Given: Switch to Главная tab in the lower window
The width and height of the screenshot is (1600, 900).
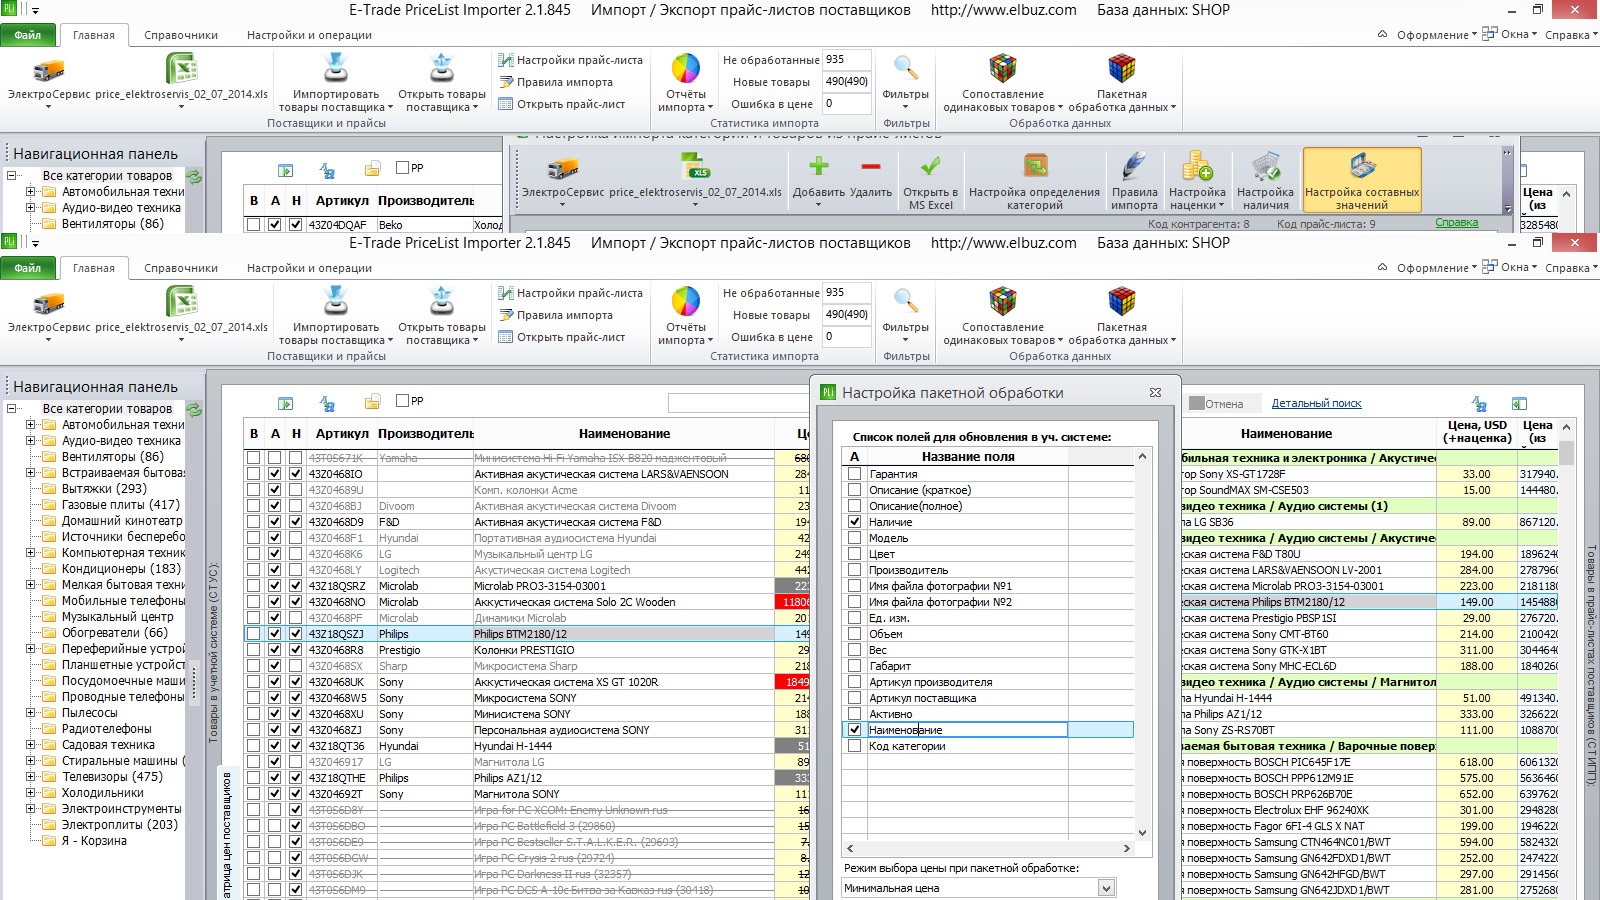Looking at the screenshot, I should [94, 268].
